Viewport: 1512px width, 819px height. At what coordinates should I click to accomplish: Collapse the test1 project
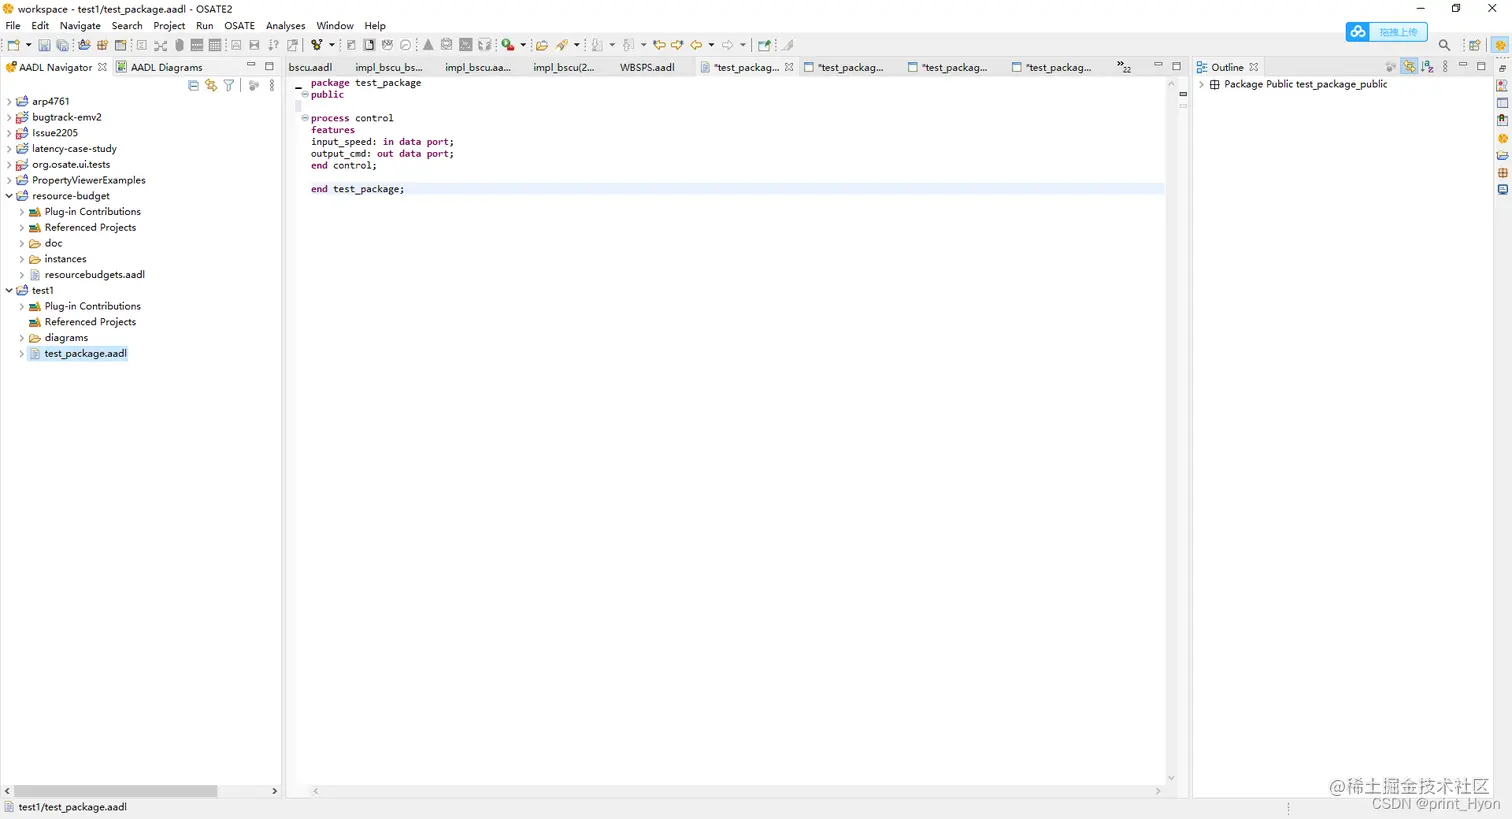point(9,290)
